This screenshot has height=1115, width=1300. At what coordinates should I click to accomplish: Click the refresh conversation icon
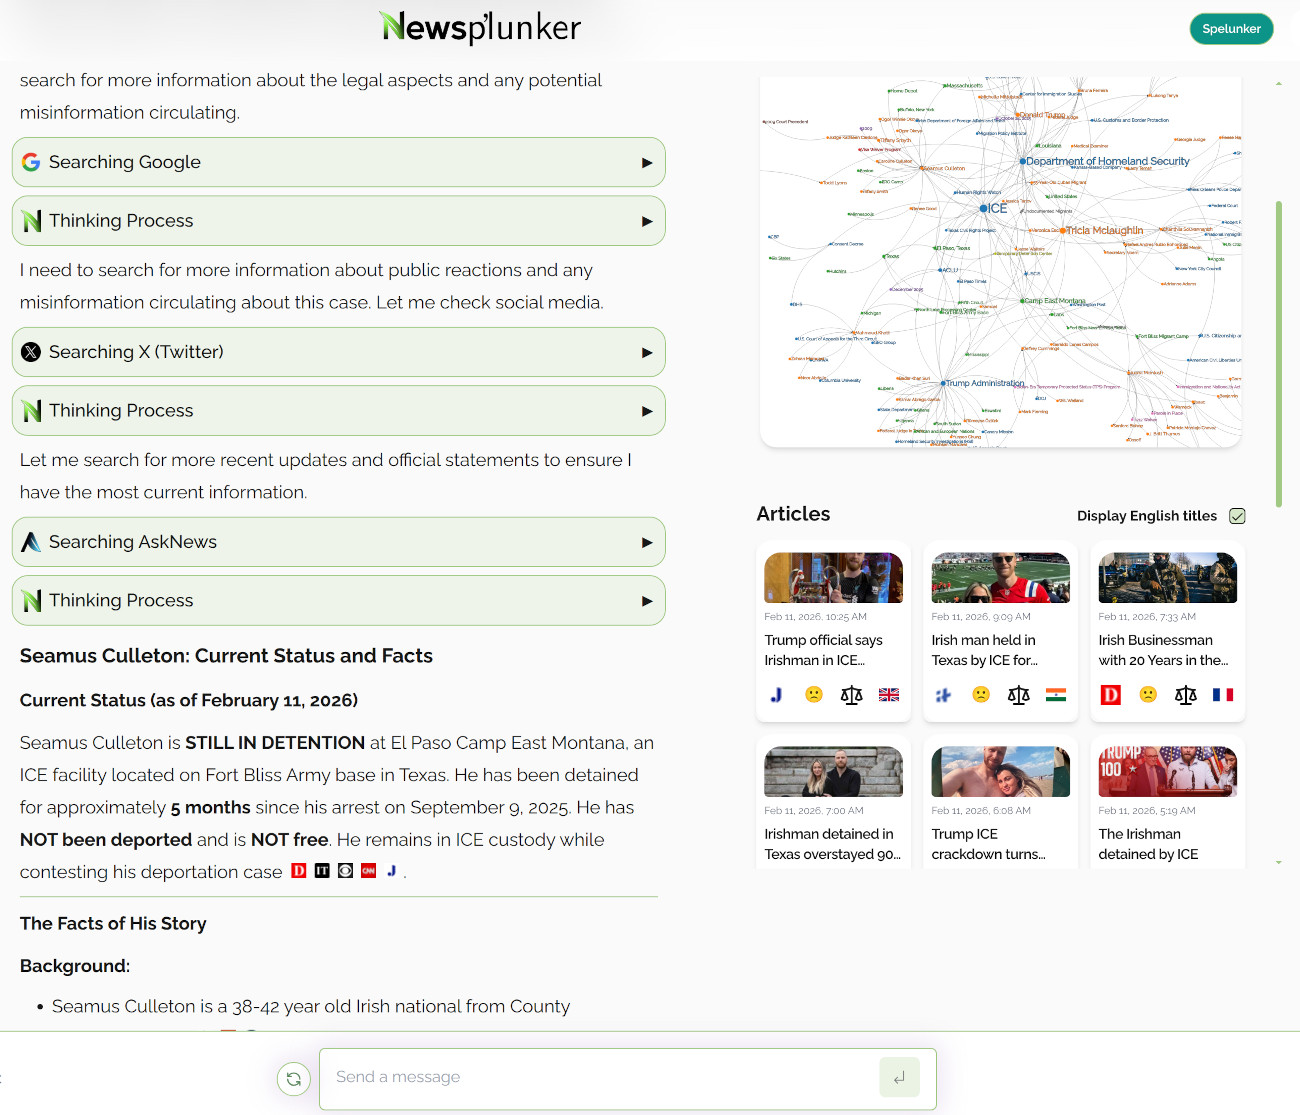click(294, 1079)
